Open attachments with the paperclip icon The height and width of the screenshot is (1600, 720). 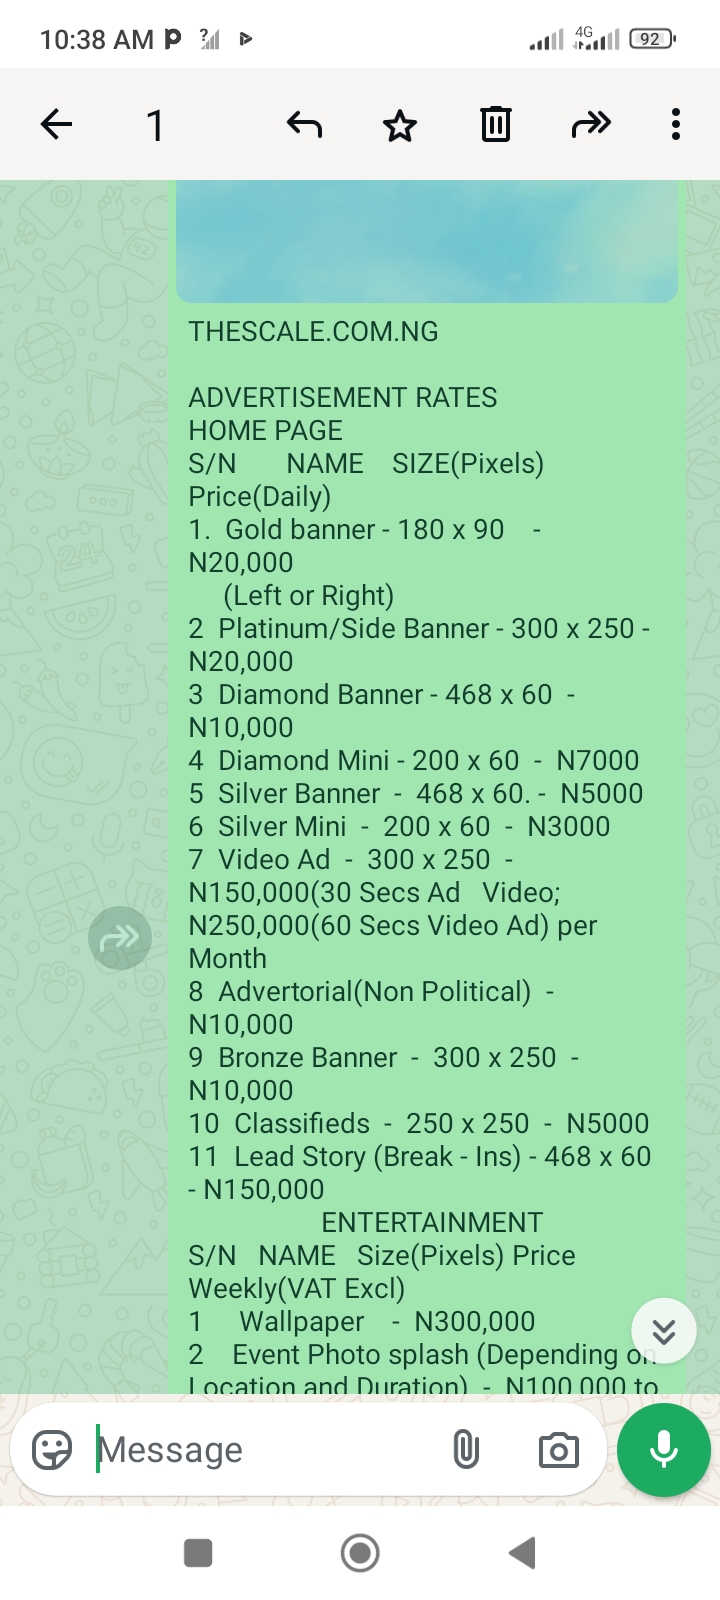466,1449
